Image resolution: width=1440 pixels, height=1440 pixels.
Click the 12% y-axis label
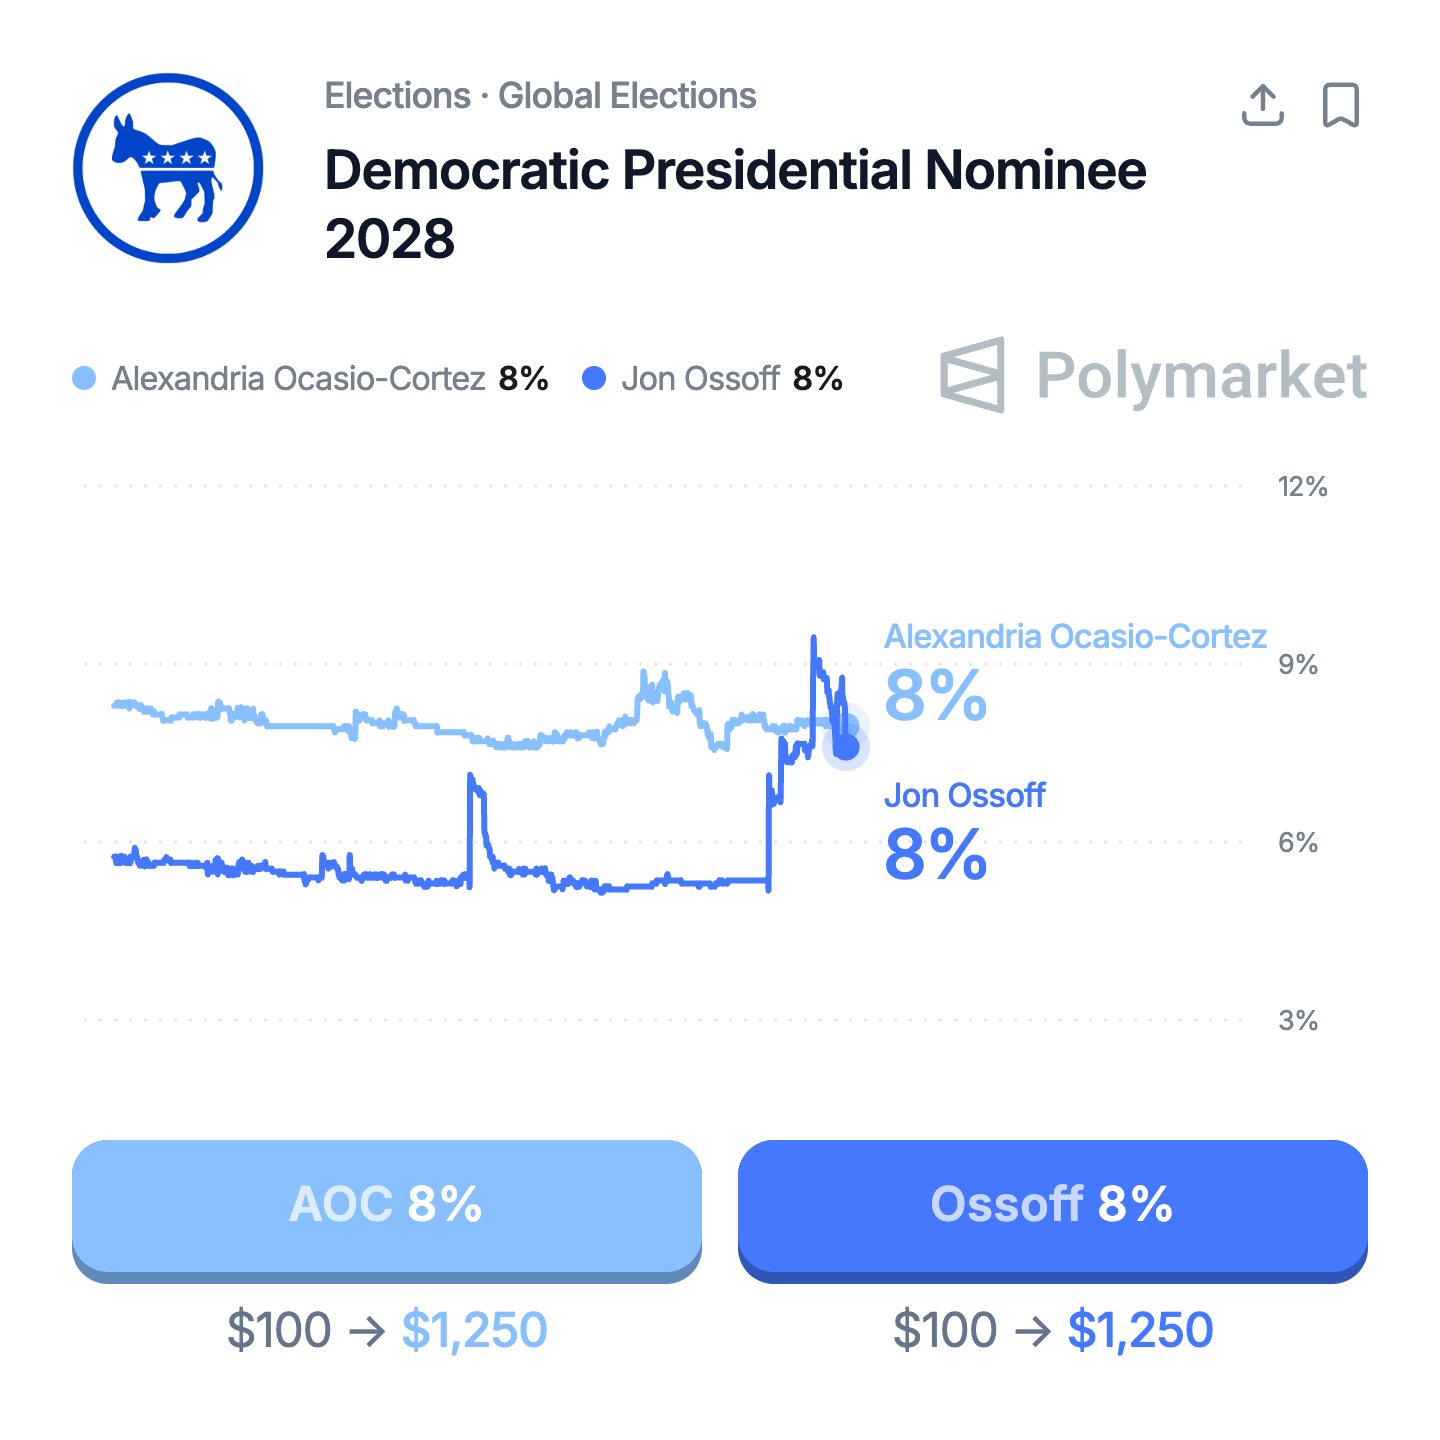[x=1302, y=487]
